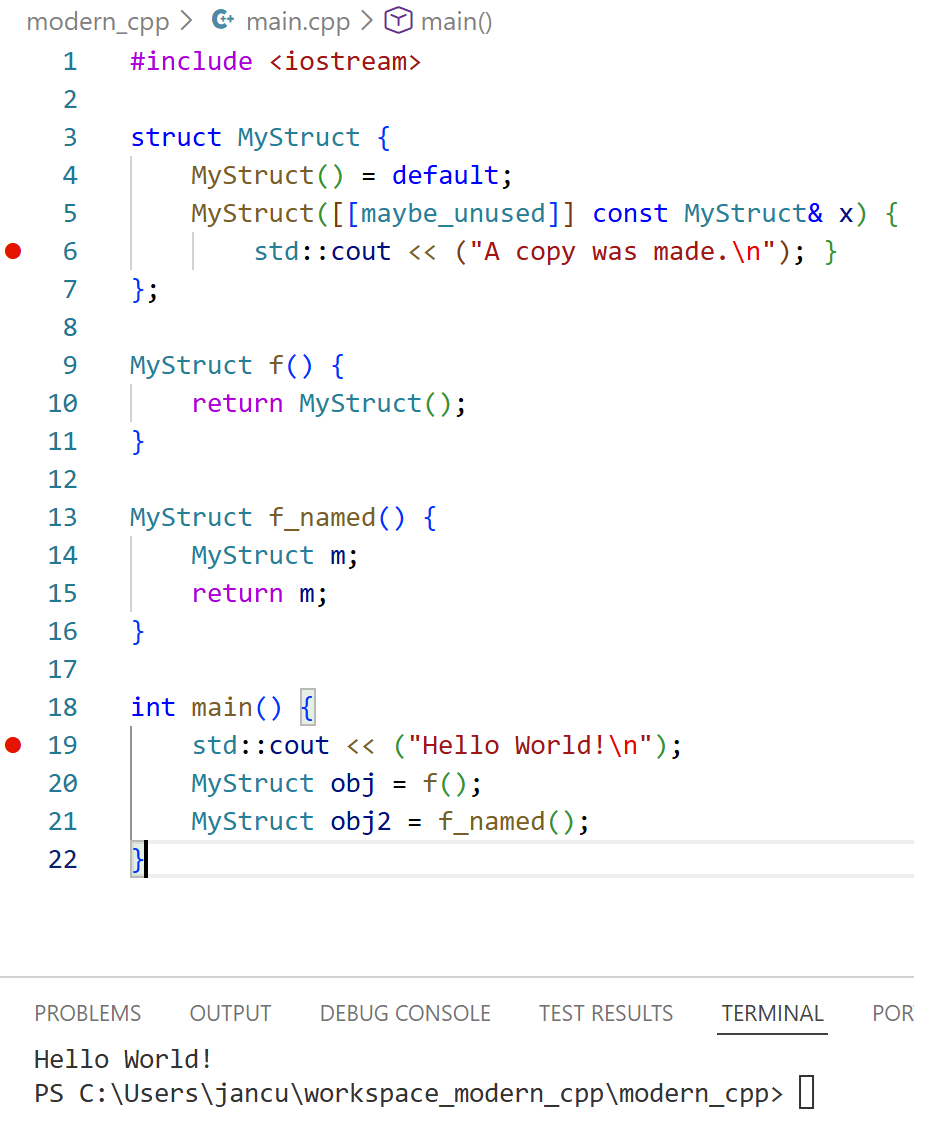The width and height of the screenshot is (943, 1129).
Task: Open the main.cpp breadcrumb item
Action: click(298, 22)
